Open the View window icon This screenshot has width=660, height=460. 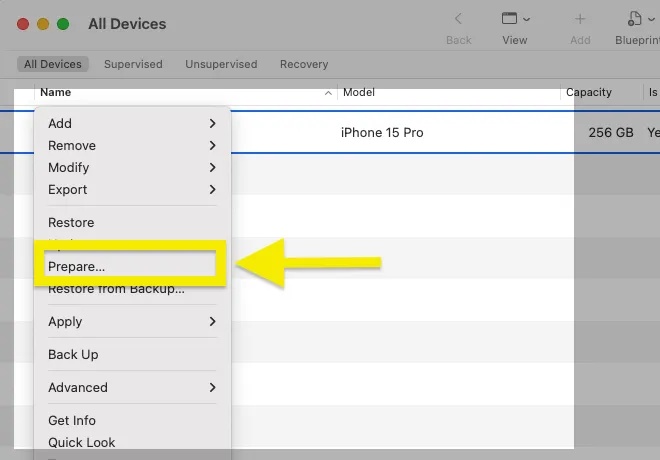click(x=509, y=19)
